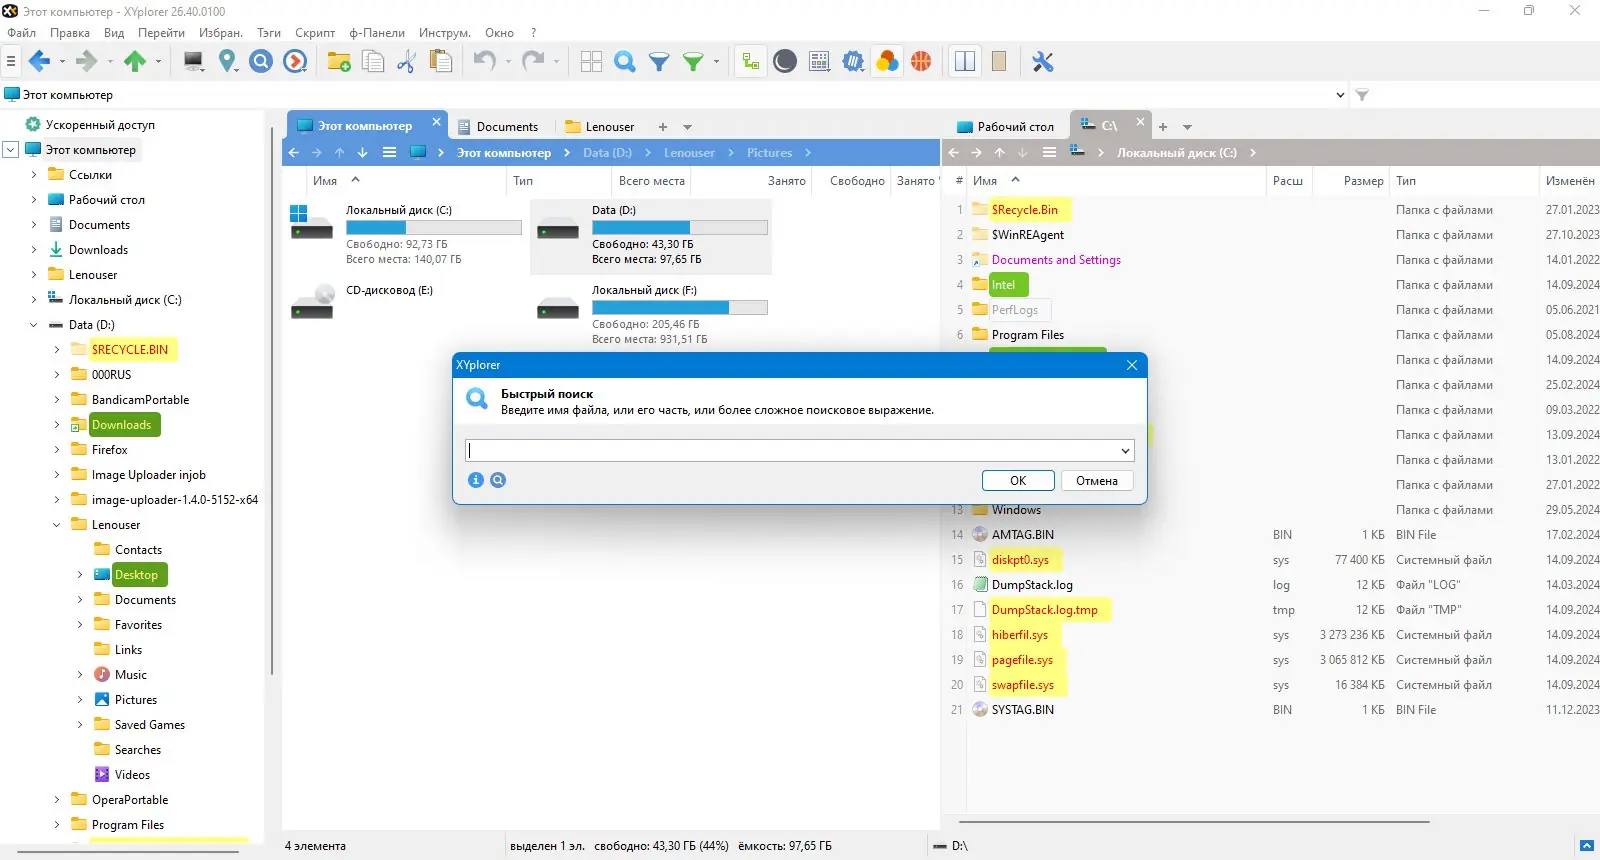Screen dimensions: 1600x860
Task: Click the breadcrumb bar menu icon in the left pane
Action: pyautogui.click(x=389, y=153)
